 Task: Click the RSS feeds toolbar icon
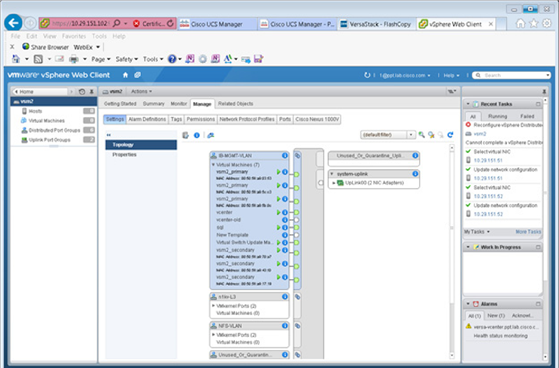pos(38,59)
